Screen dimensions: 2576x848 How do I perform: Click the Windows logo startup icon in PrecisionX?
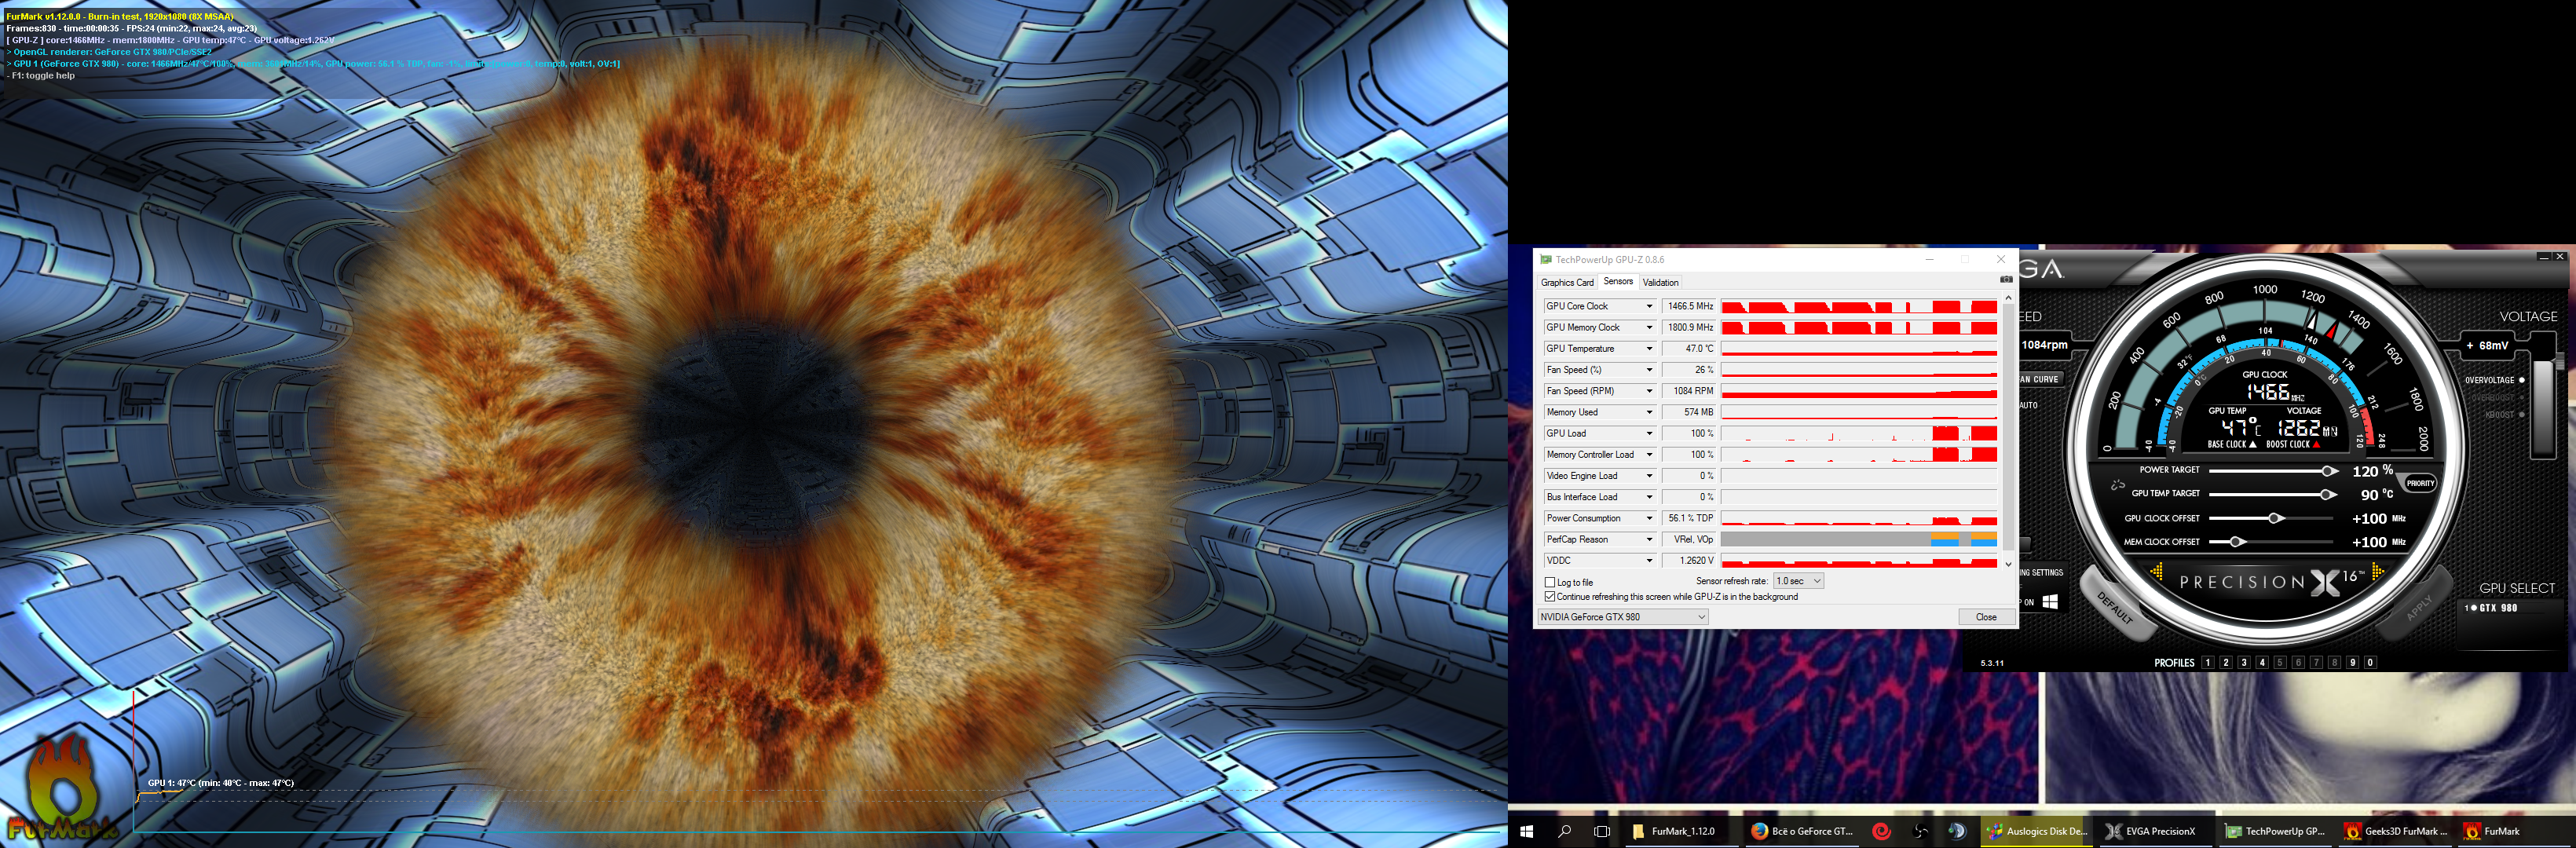click(2050, 601)
